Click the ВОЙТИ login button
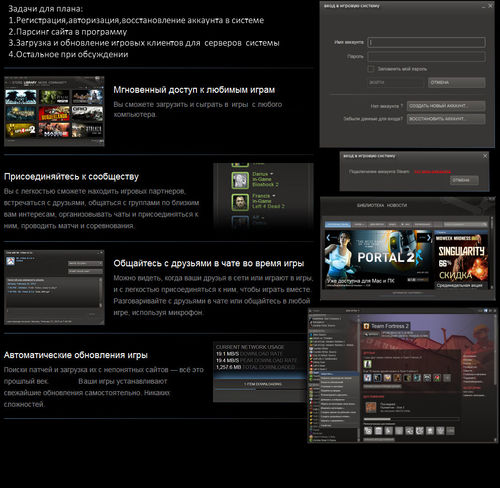The image size is (500, 488). [x=396, y=82]
